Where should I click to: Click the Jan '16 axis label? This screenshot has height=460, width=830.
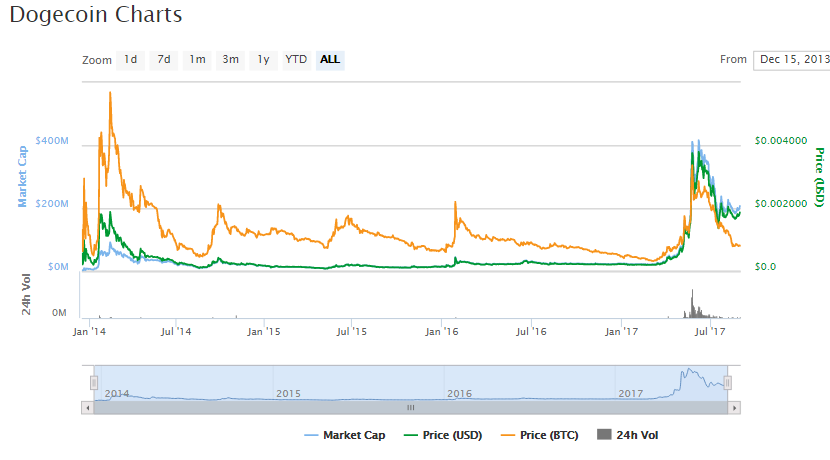pyautogui.click(x=441, y=332)
